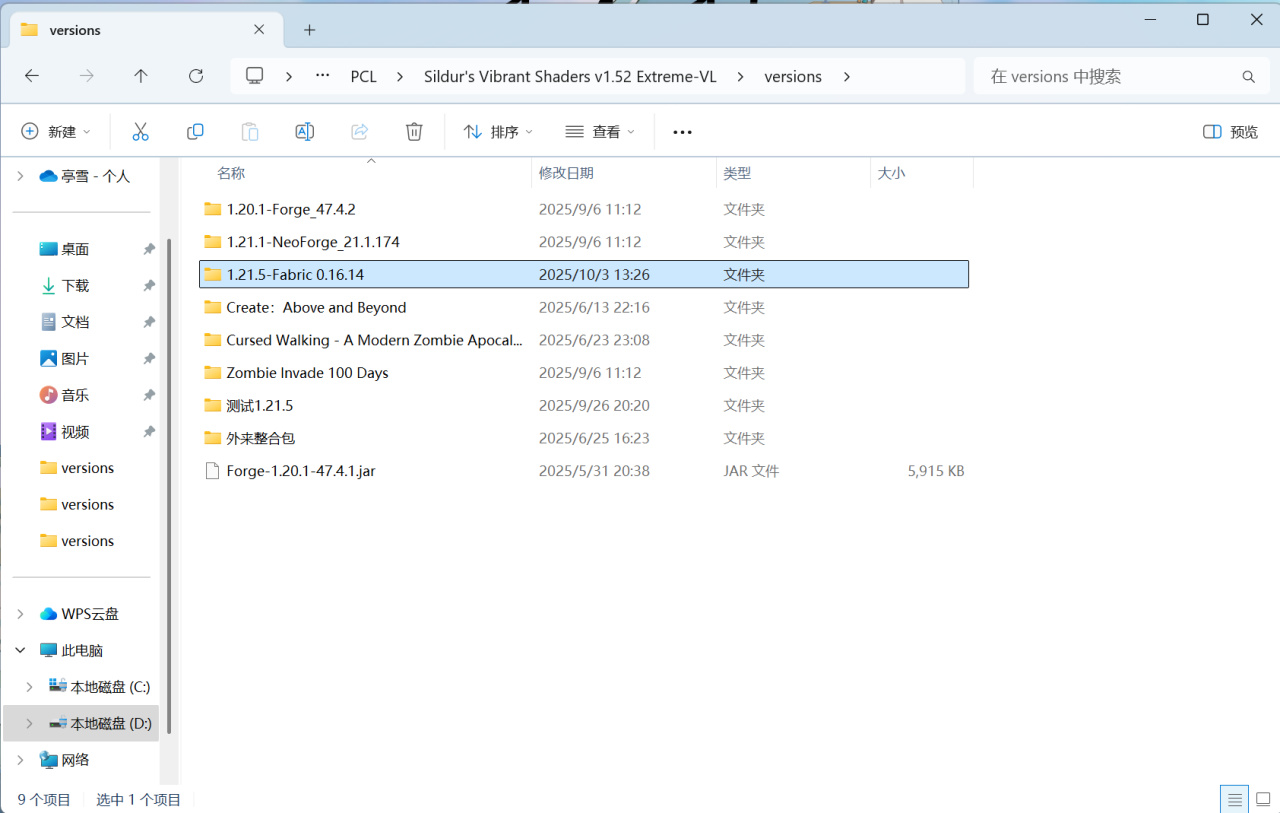Expand the 本地磁盘 (C:) tree node

[x=29, y=687]
